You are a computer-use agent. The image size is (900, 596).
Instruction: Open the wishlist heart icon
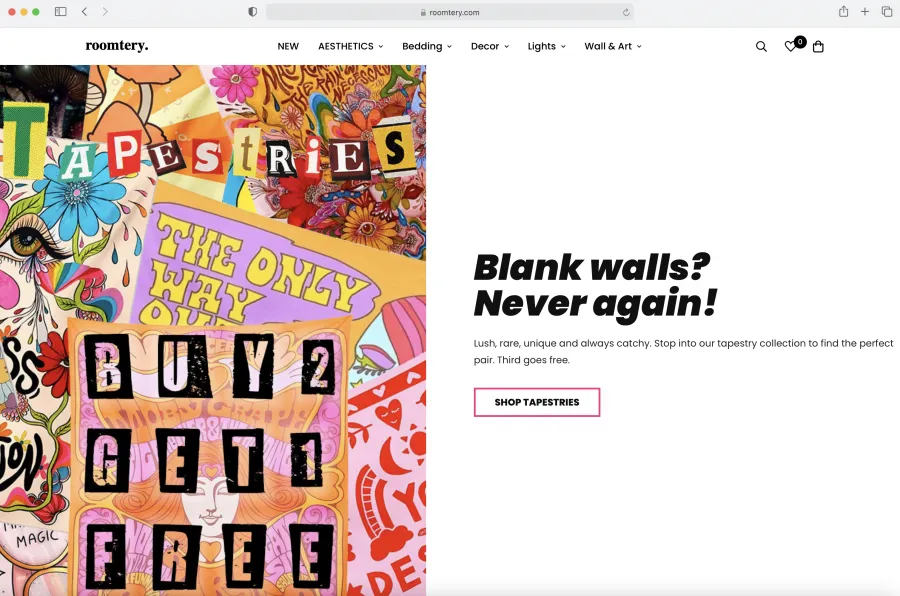coord(790,47)
